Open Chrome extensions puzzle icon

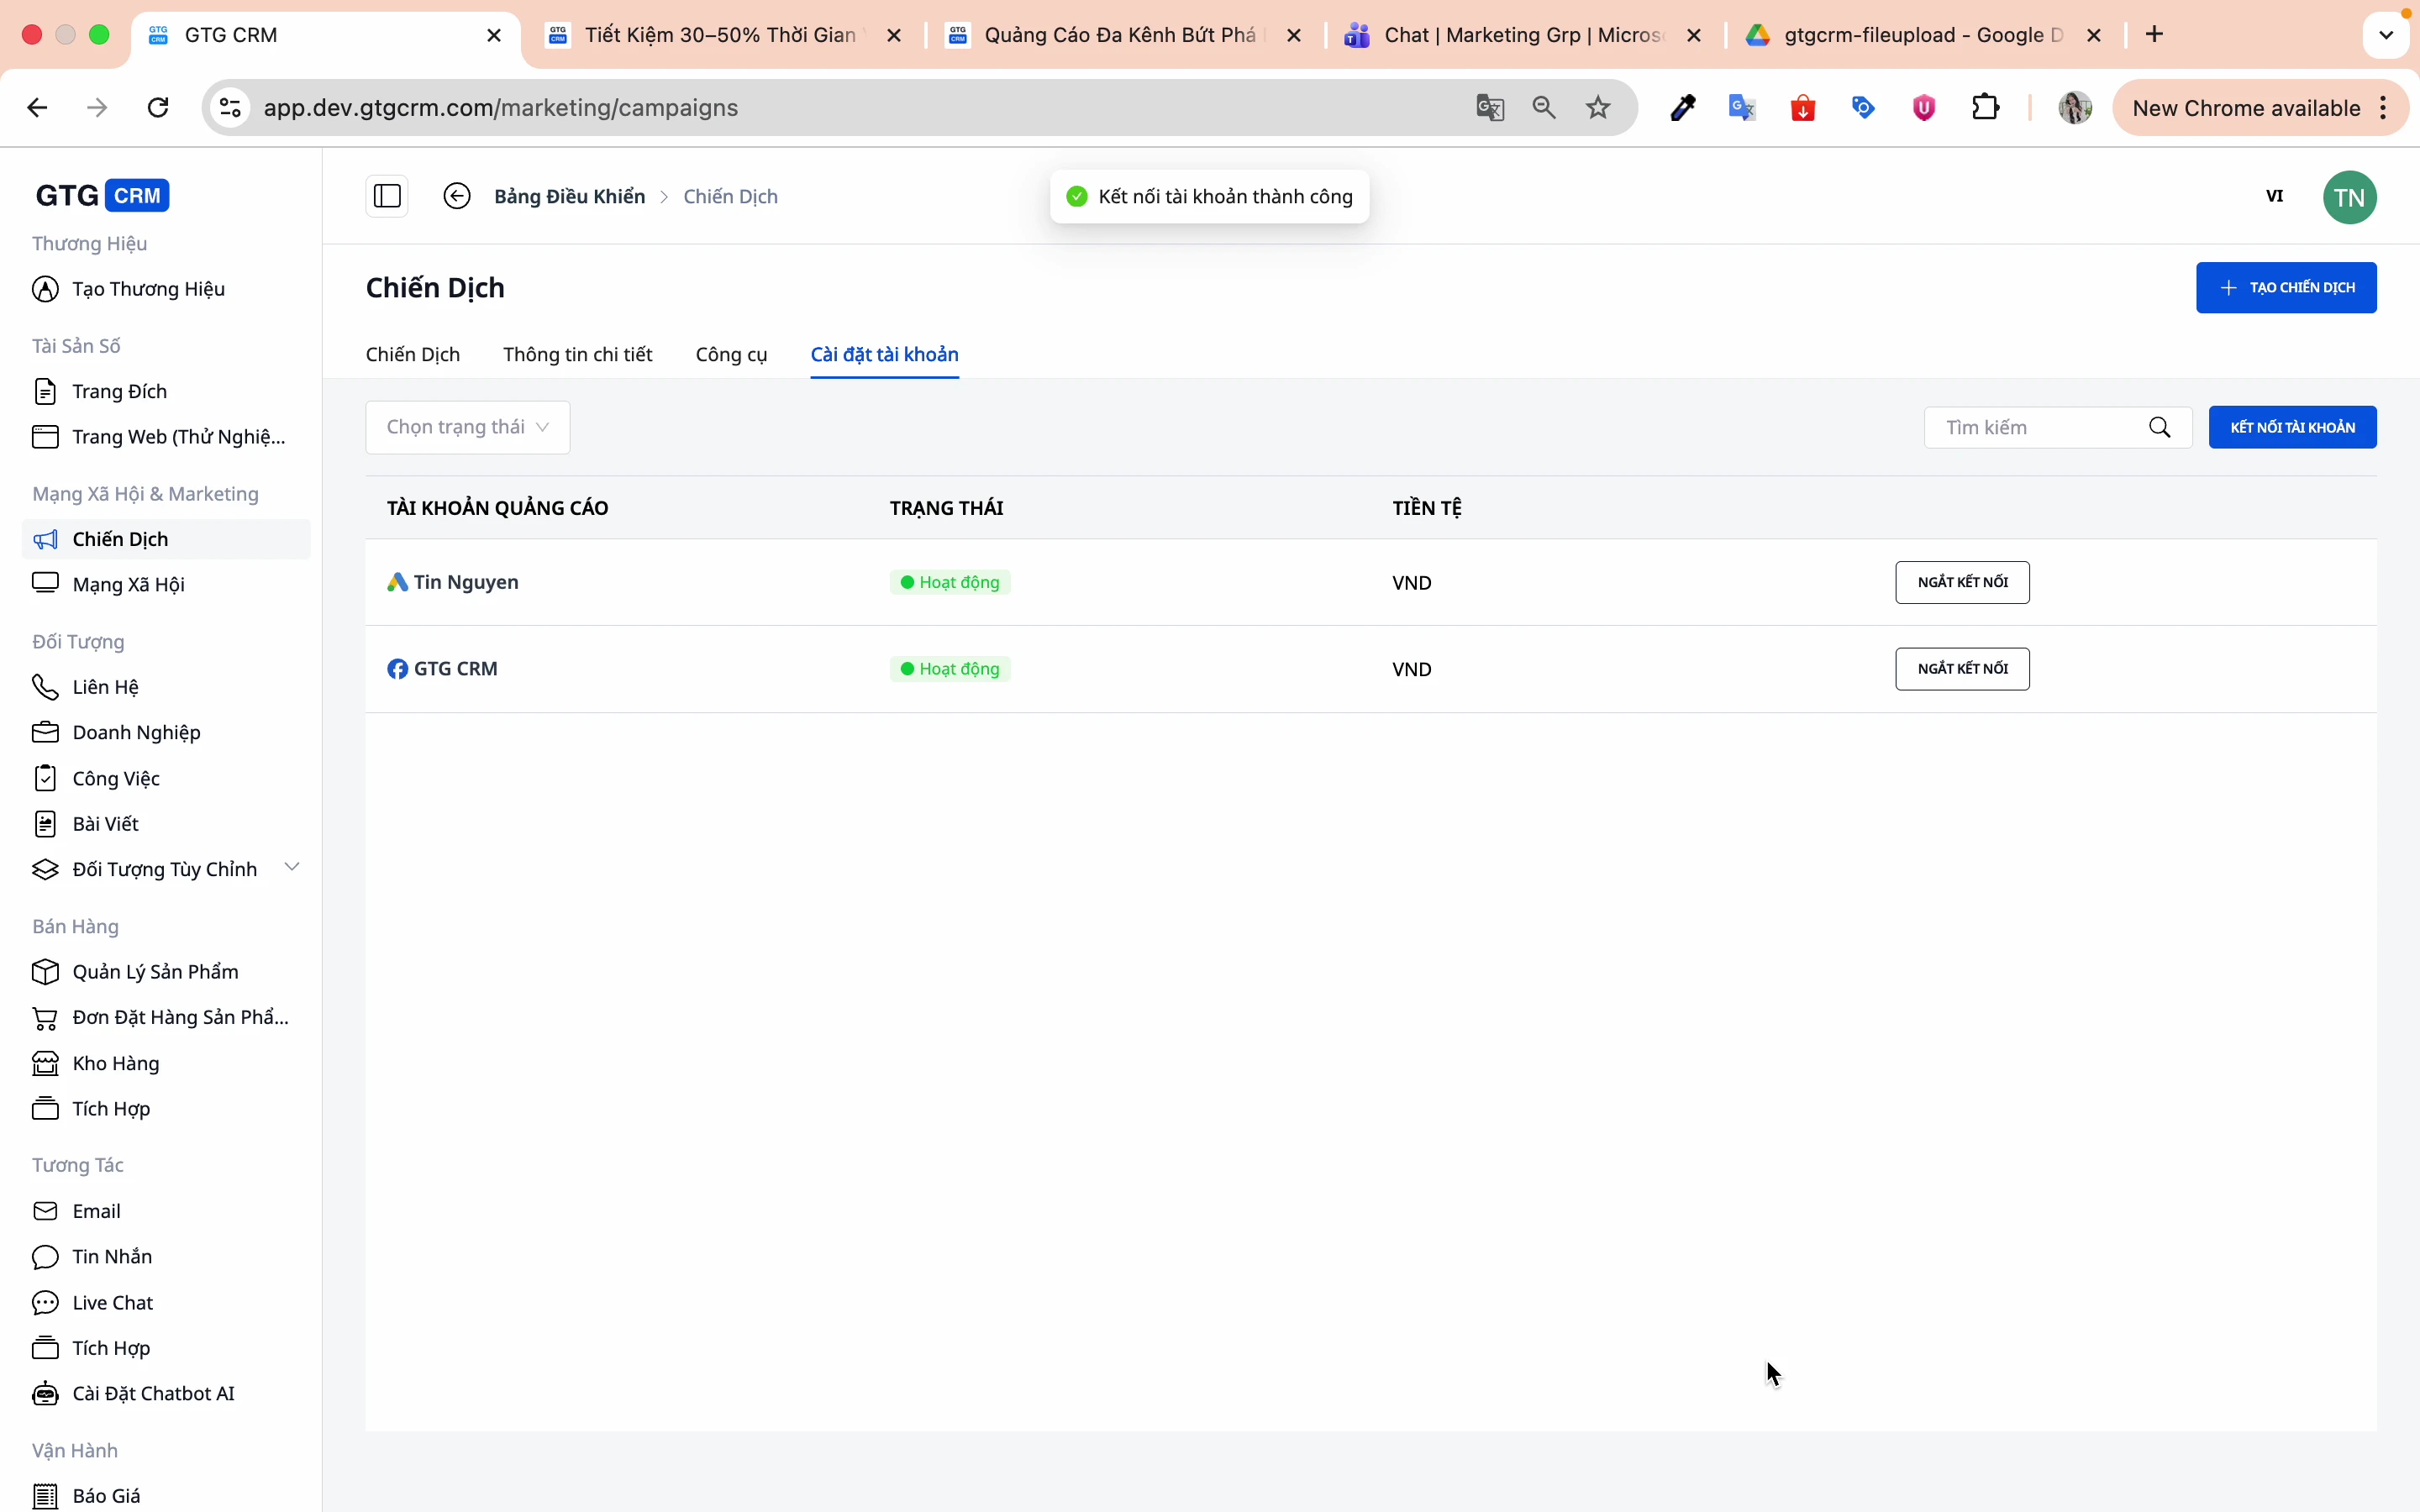coord(1986,108)
